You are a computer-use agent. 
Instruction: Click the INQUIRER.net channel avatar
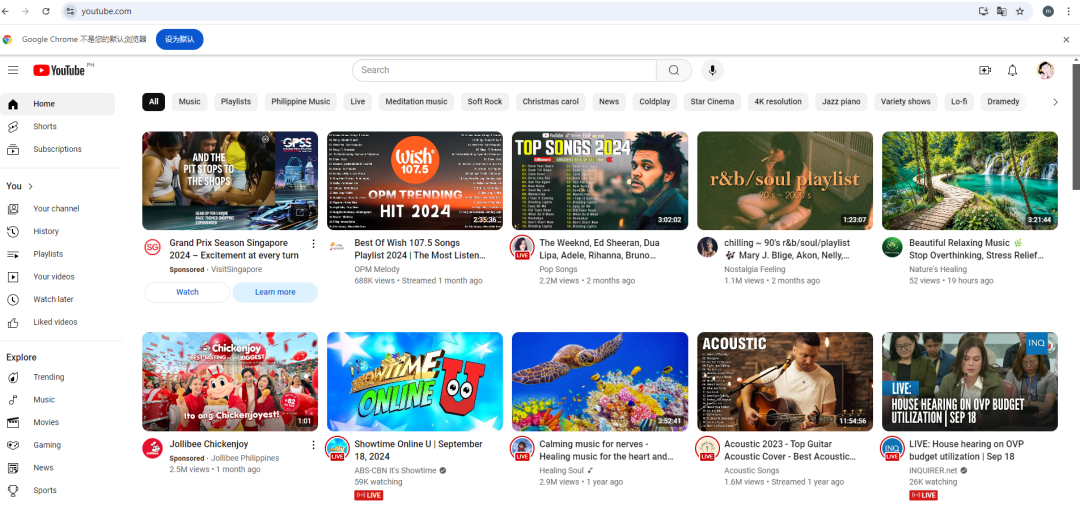(x=892, y=449)
